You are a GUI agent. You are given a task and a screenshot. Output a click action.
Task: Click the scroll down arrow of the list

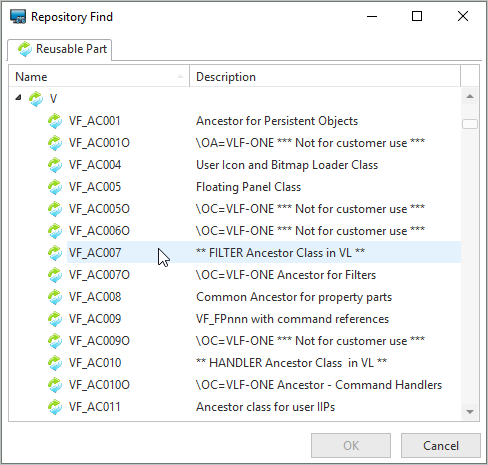[470, 412]
